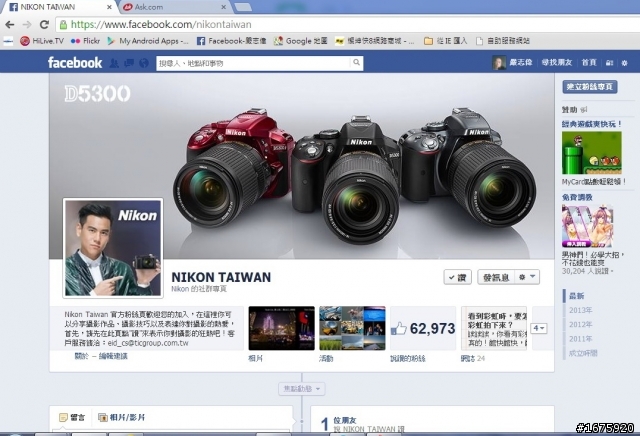Open the notifications globe icon

click(x=144, y=63)
